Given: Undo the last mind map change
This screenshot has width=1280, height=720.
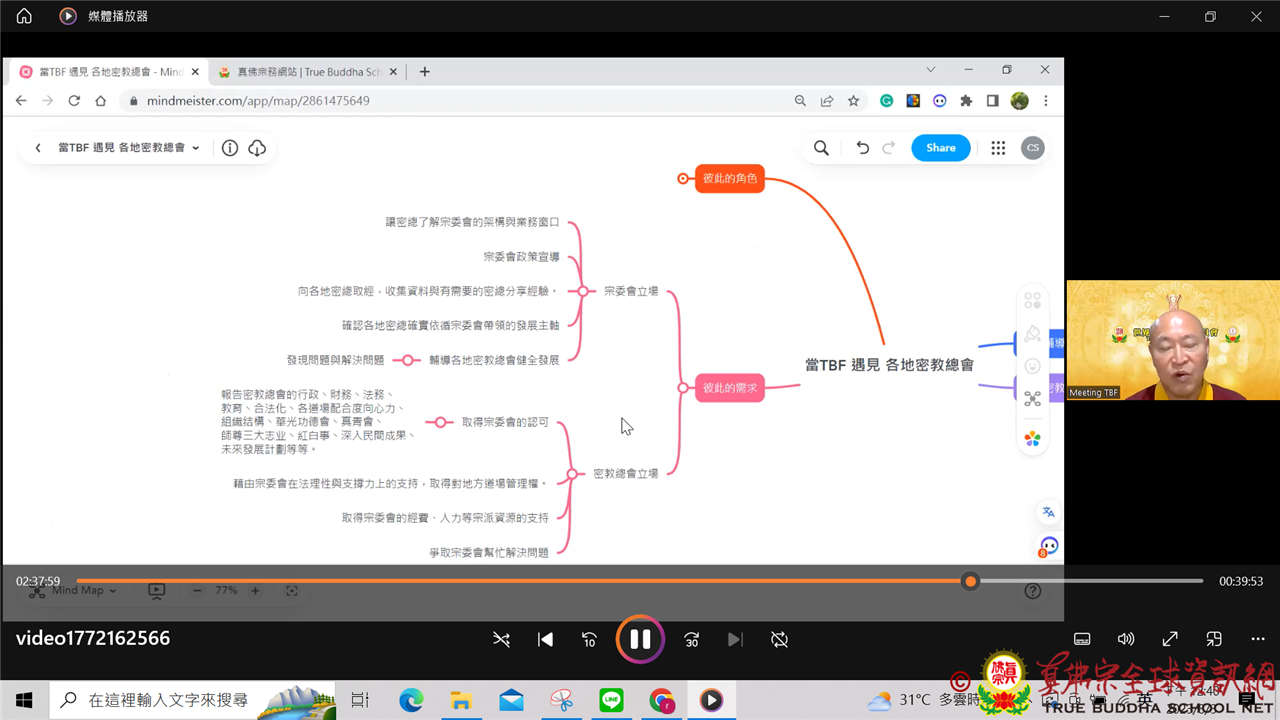Looking at the screenshot, I should click(862, 148).
